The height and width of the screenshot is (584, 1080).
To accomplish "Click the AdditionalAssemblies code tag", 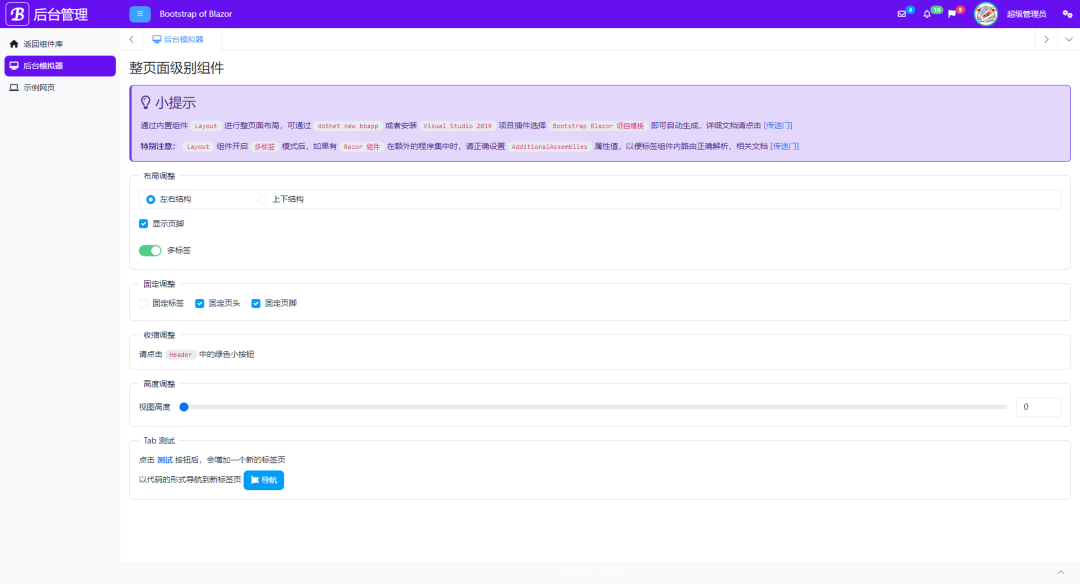I will point(550,147).
